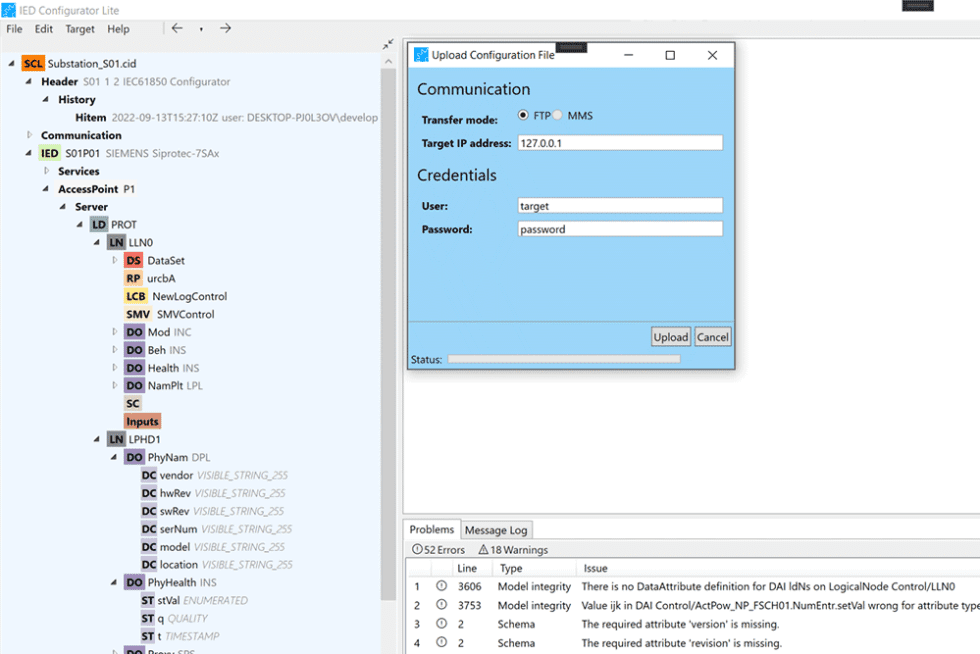The height and width of the screenshot is (654, 980).
Task: Click the Upload button in the dialog
Action: coord(670,337)
